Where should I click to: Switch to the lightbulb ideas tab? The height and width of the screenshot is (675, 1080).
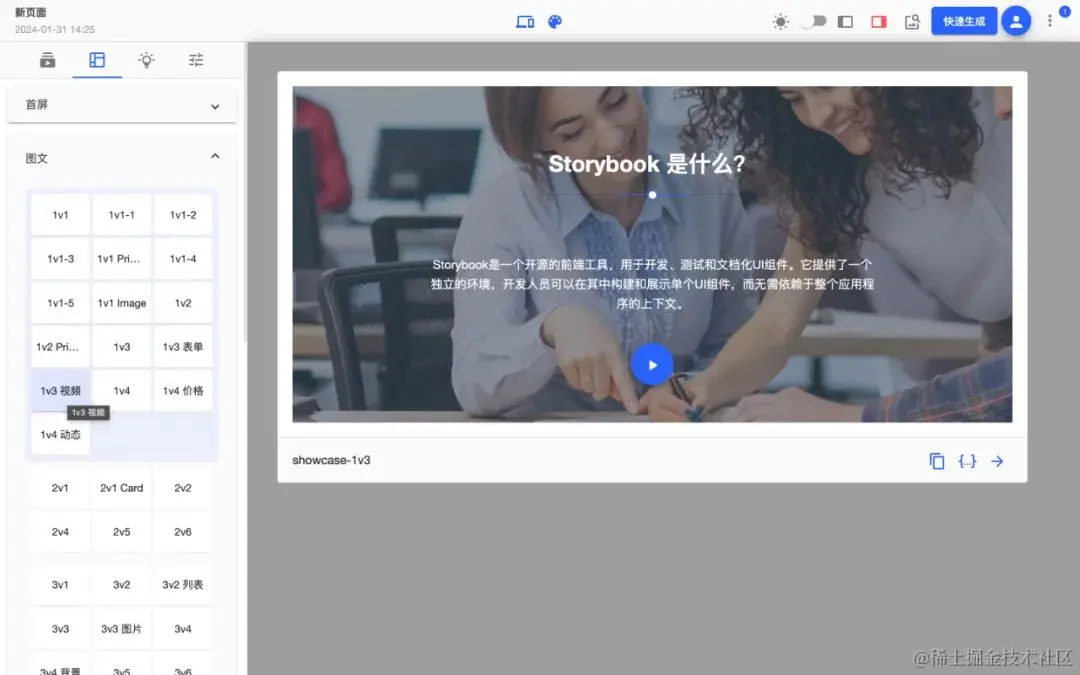click(146, 60)
